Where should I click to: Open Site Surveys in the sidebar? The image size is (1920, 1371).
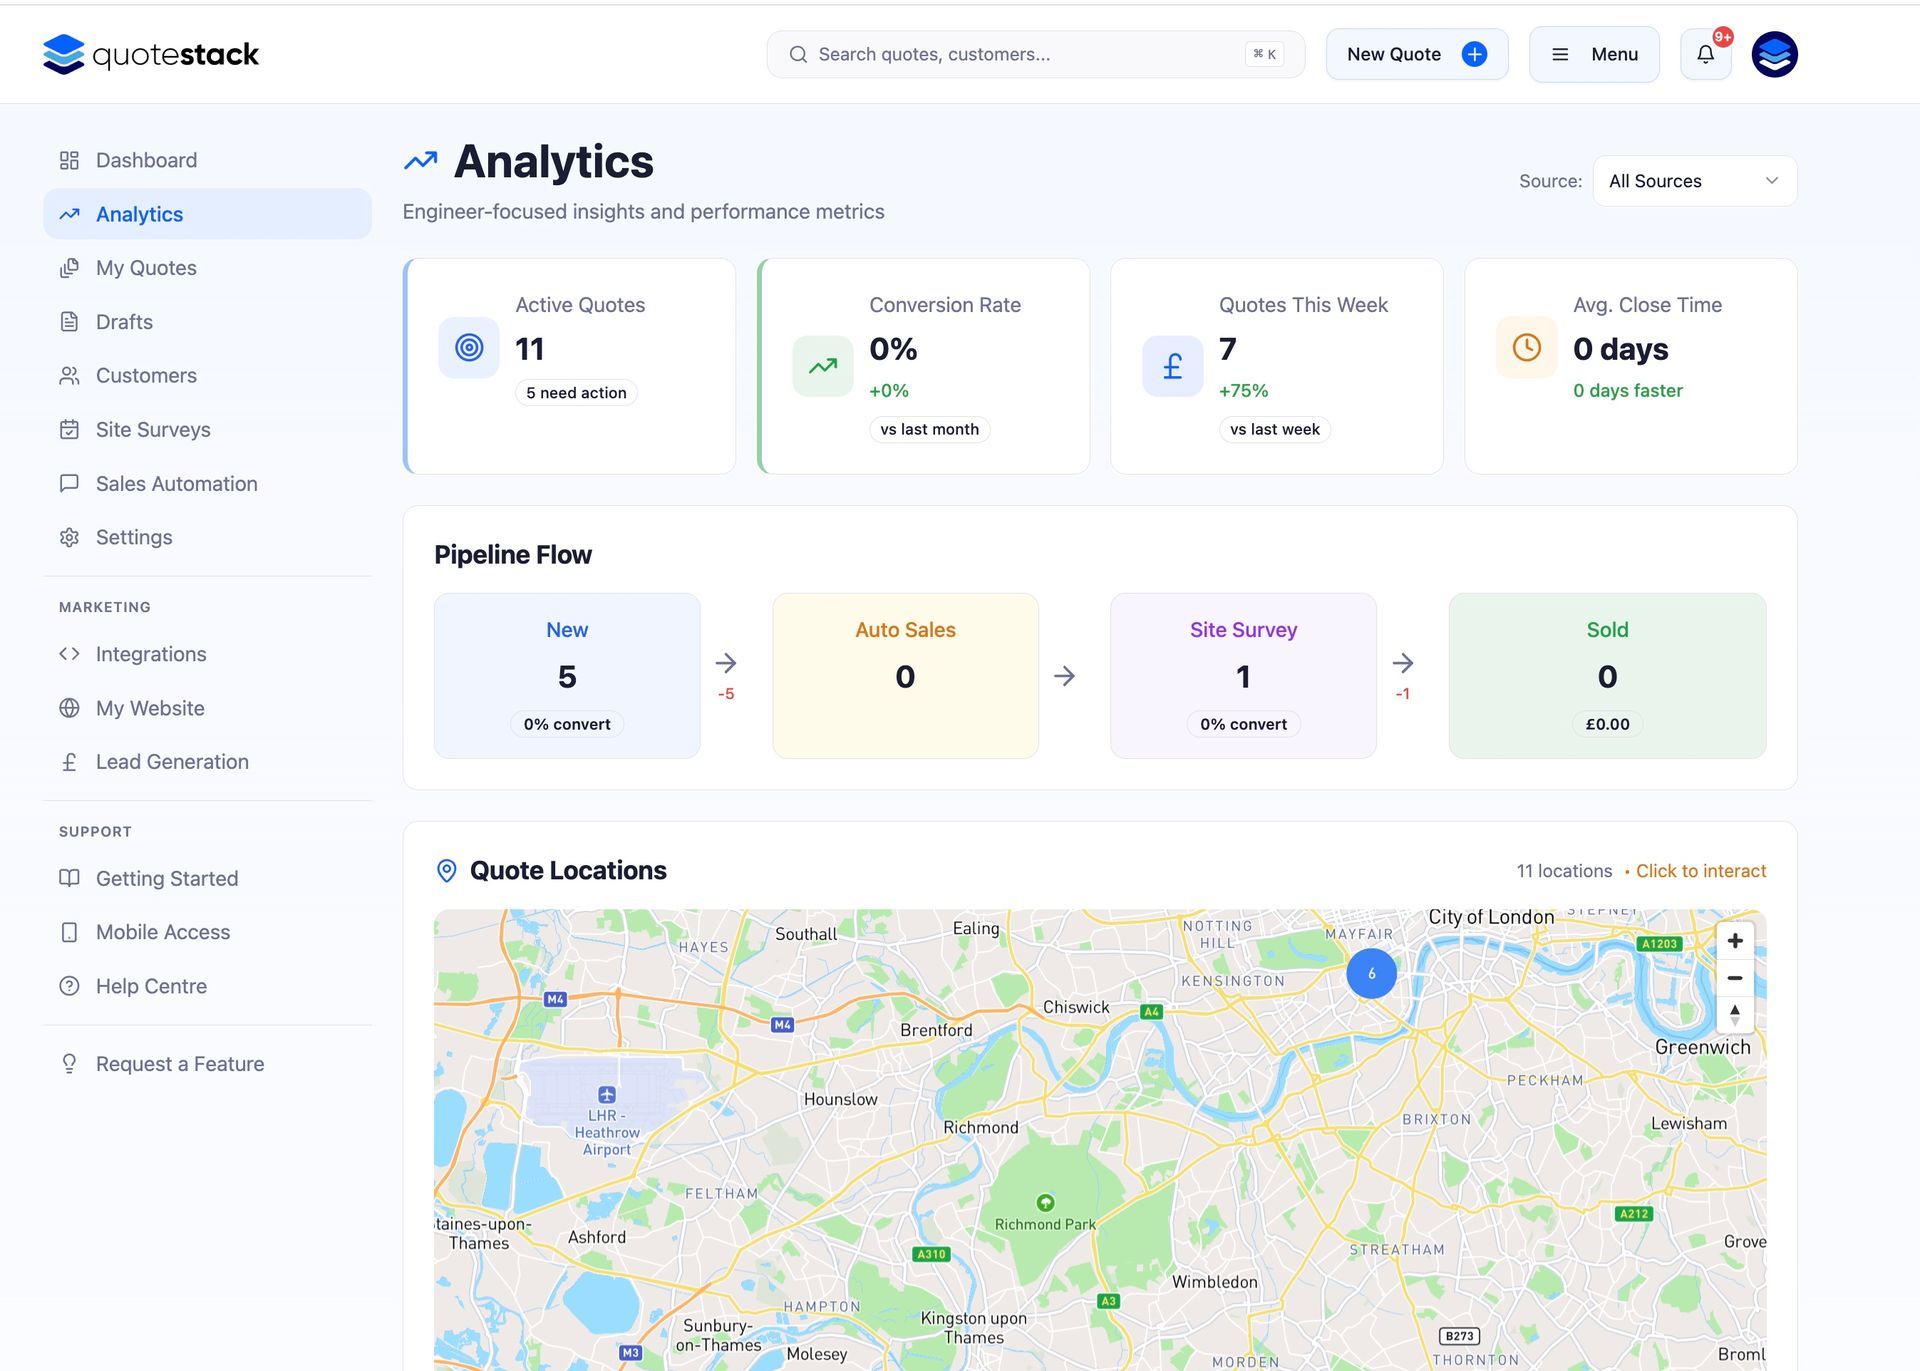coord(153,429)
